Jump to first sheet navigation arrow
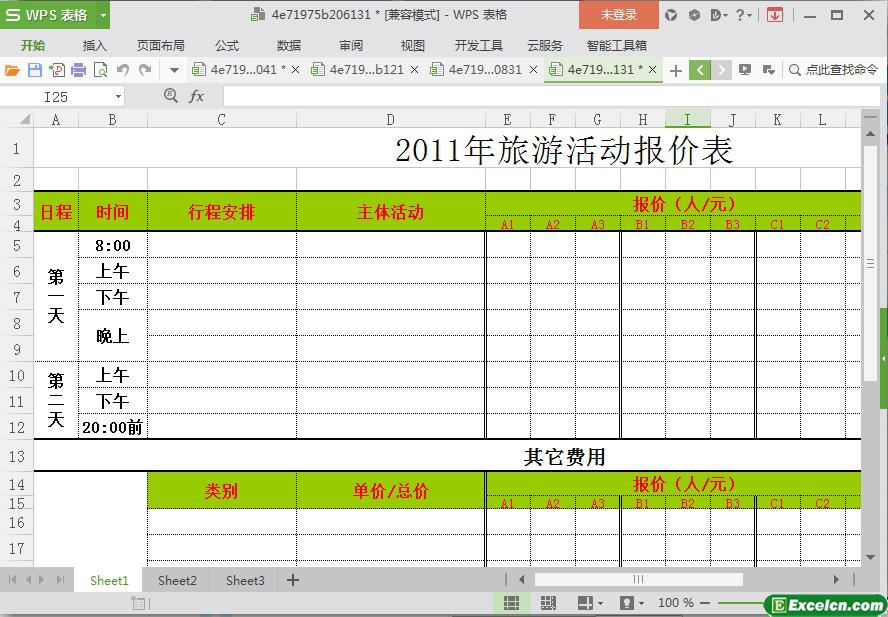 12,580
